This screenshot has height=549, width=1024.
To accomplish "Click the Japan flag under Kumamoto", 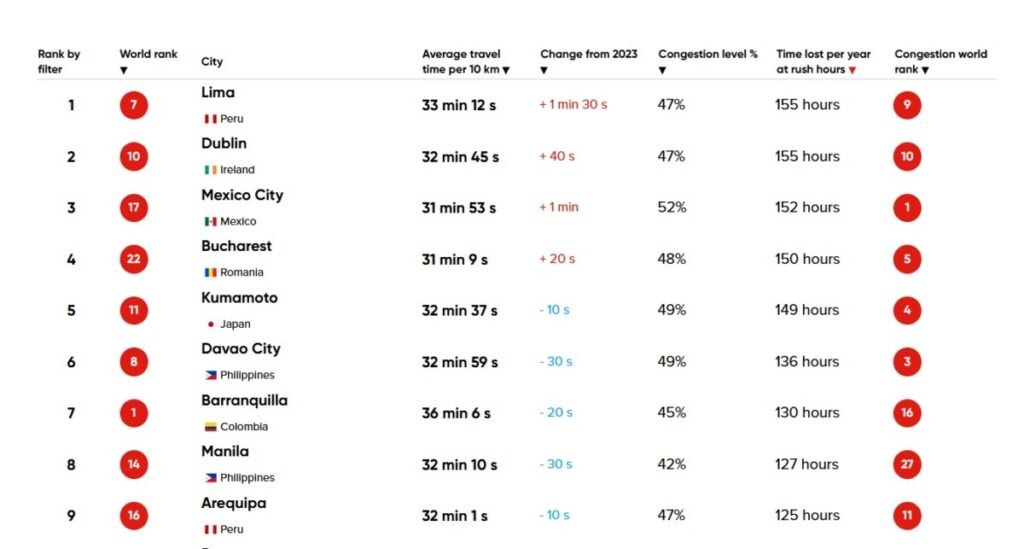I will 210,324.
